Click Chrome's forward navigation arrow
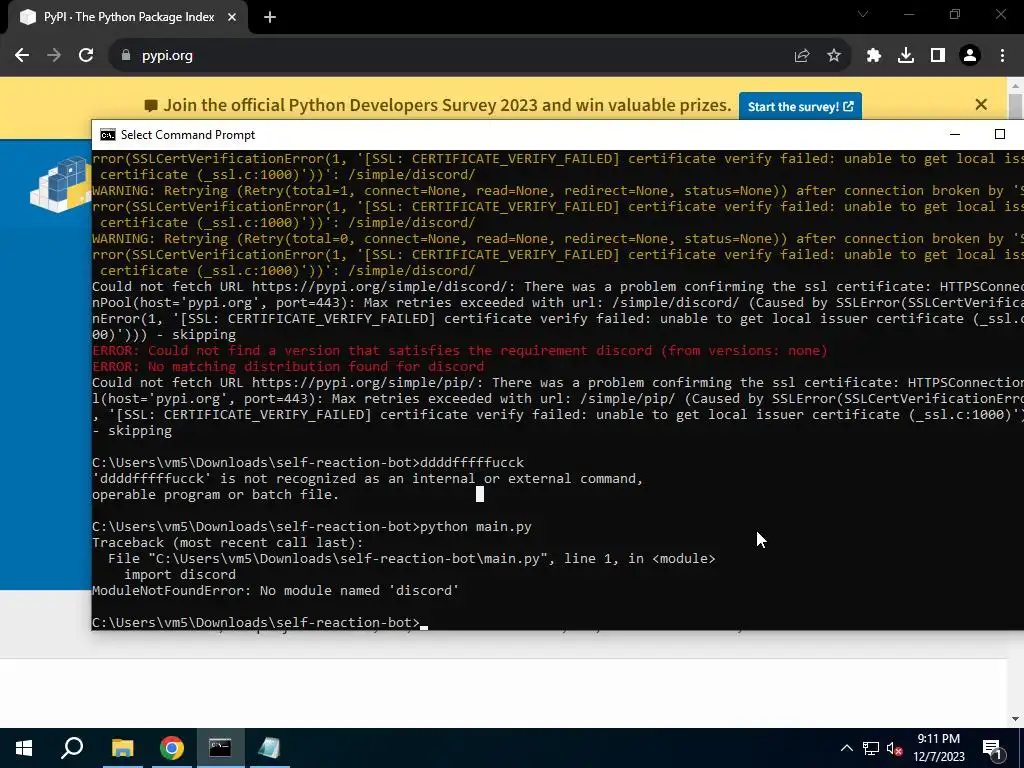 54,56
